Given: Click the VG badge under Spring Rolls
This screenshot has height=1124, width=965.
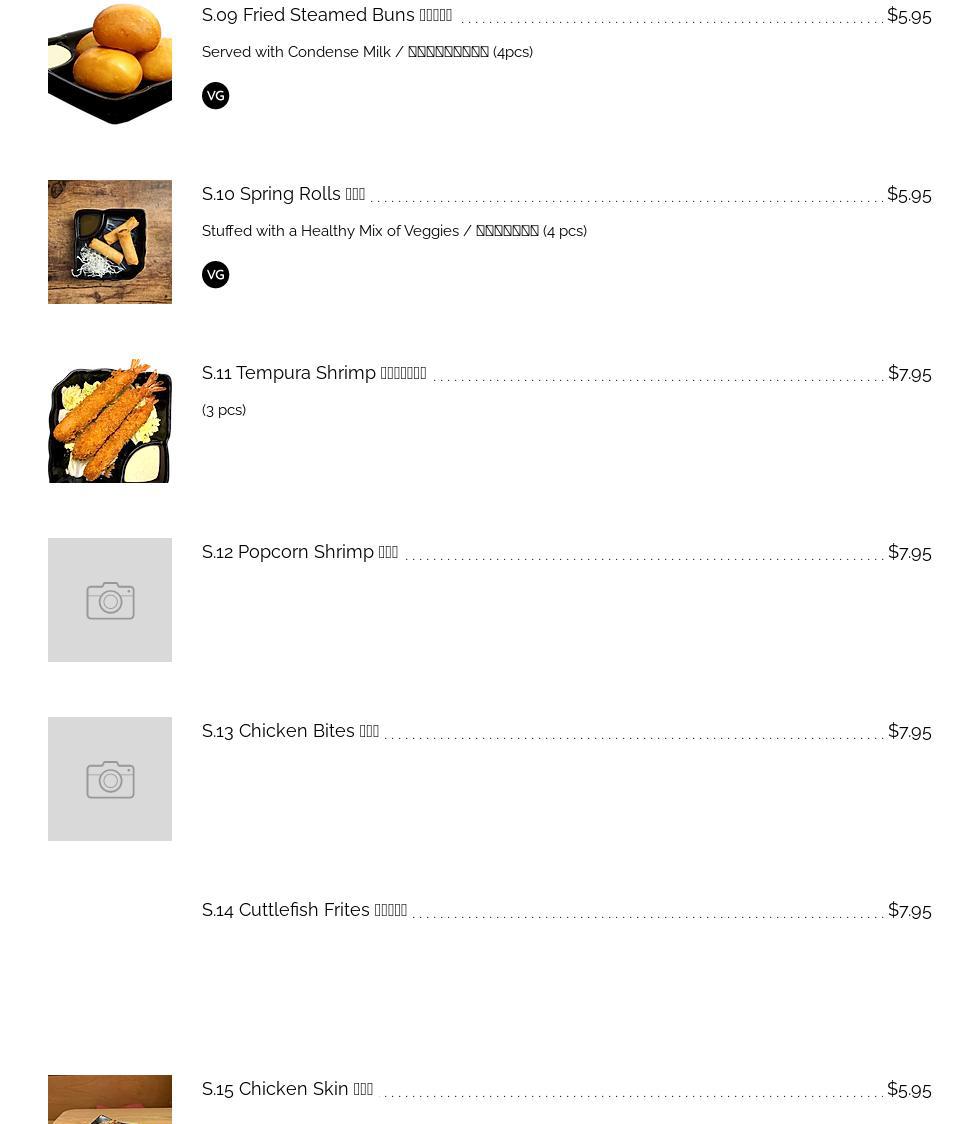Looking at the screenshot, I should pos(215,275).
